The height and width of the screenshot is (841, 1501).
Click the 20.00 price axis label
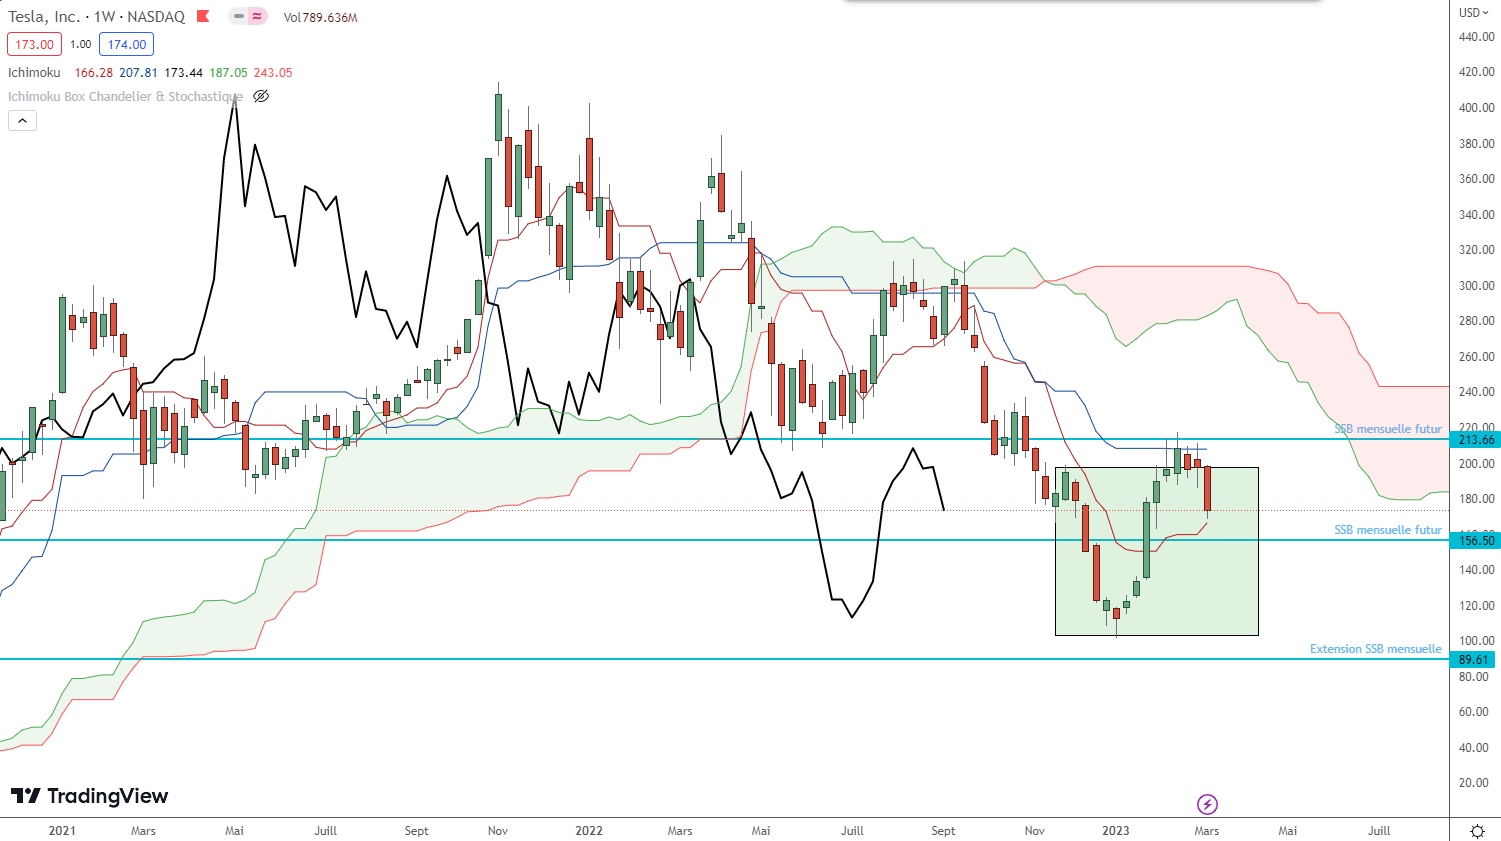1474,783
